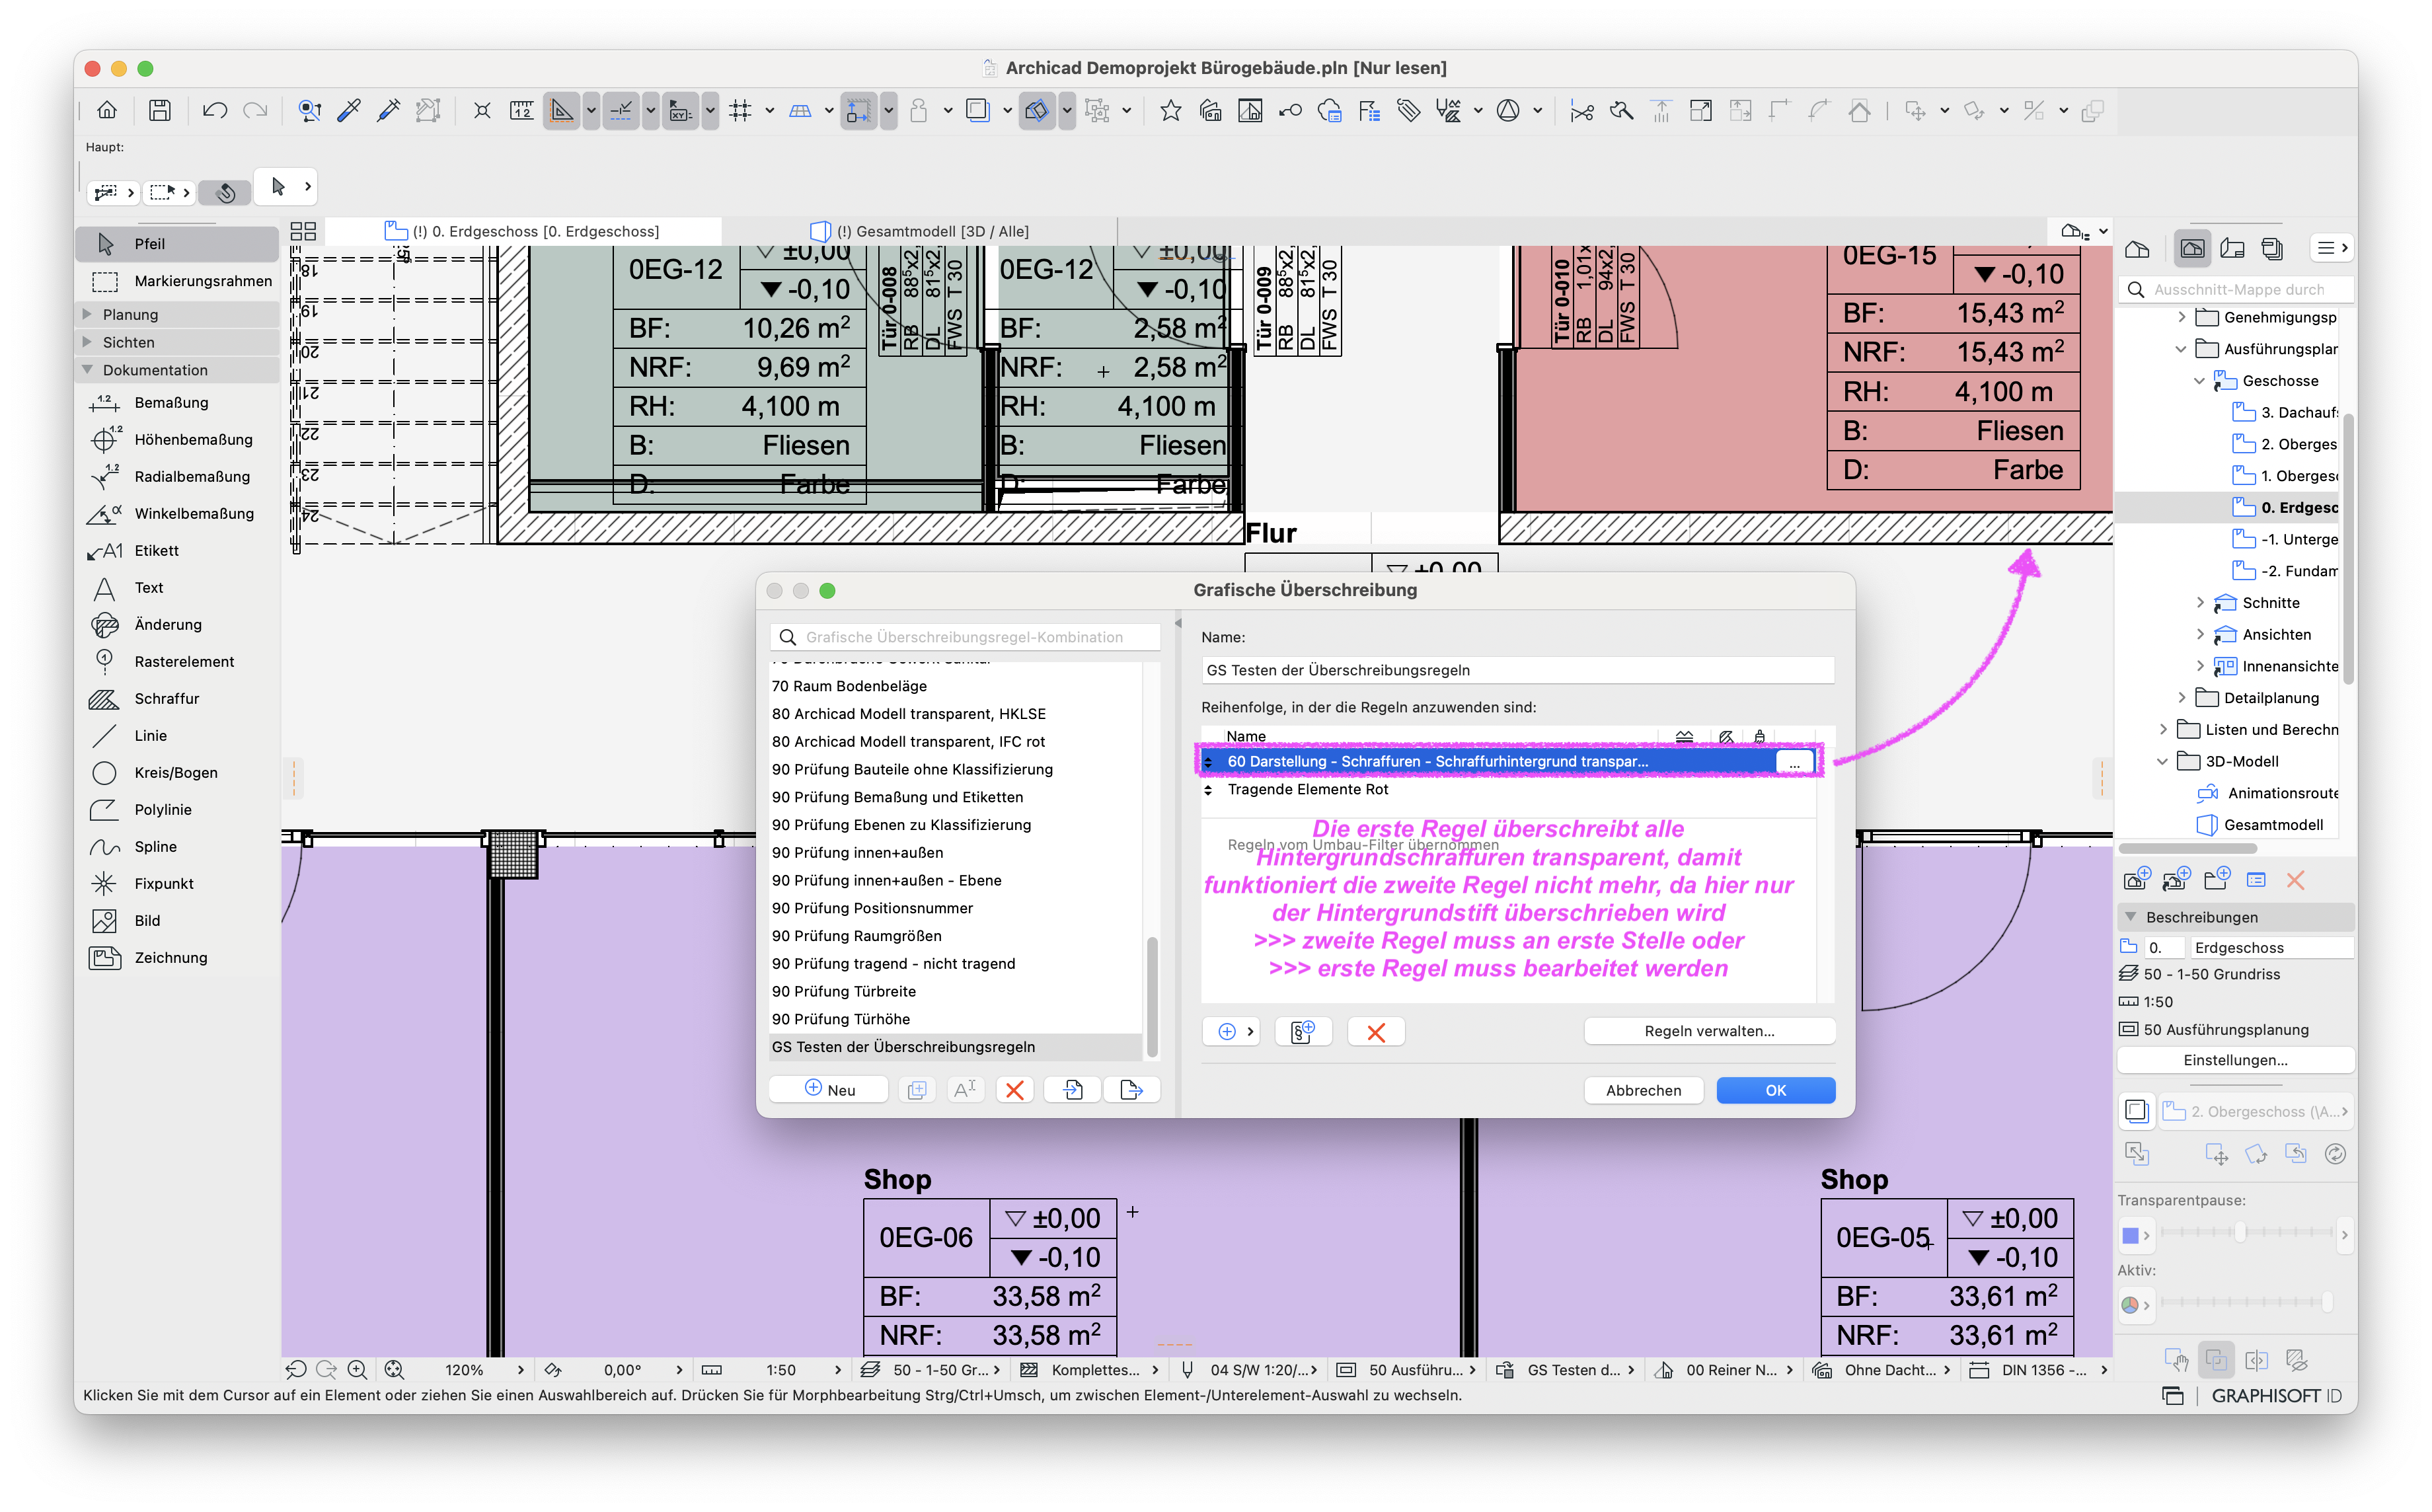Toggle the highlighted overlapping-squares trace option at the bottom

(2215, 1360)
